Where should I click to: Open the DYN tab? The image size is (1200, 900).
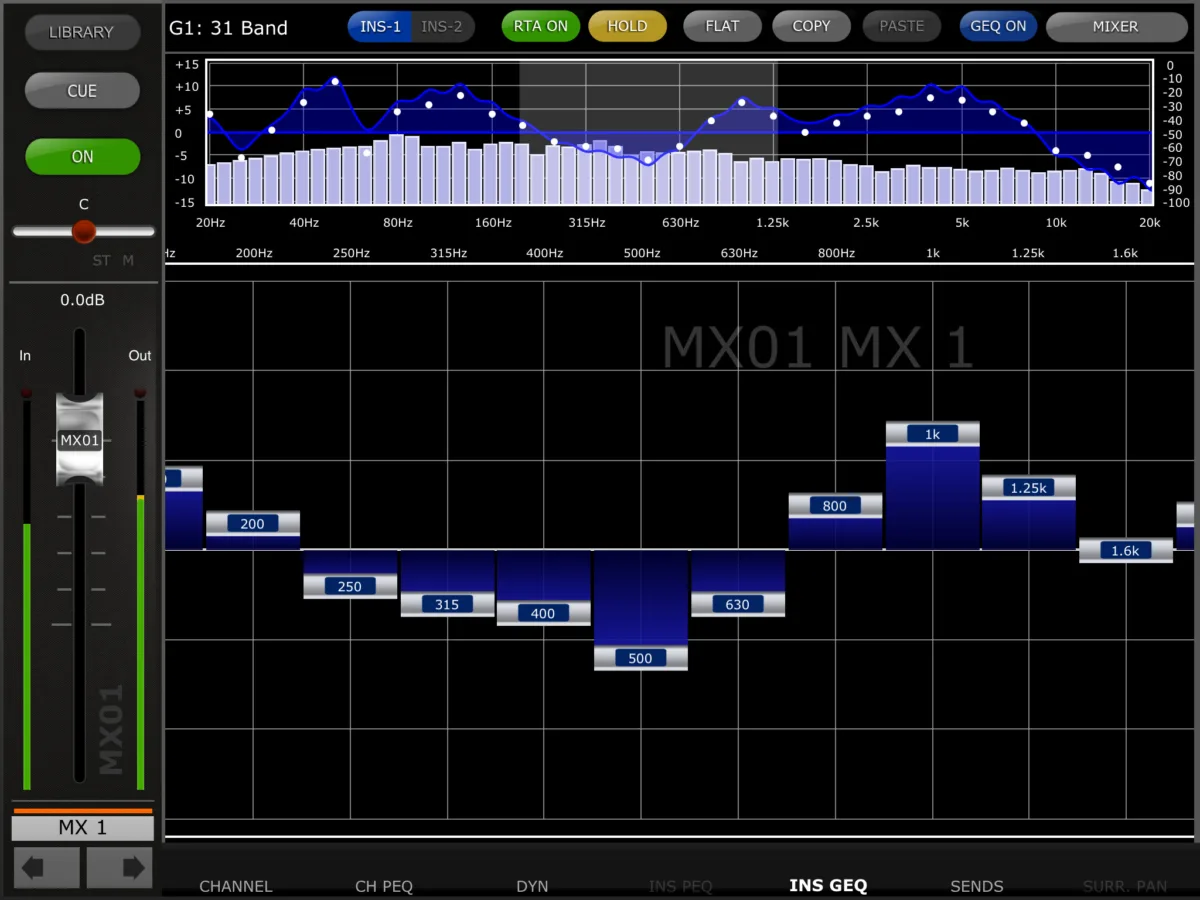coord(532,886)
